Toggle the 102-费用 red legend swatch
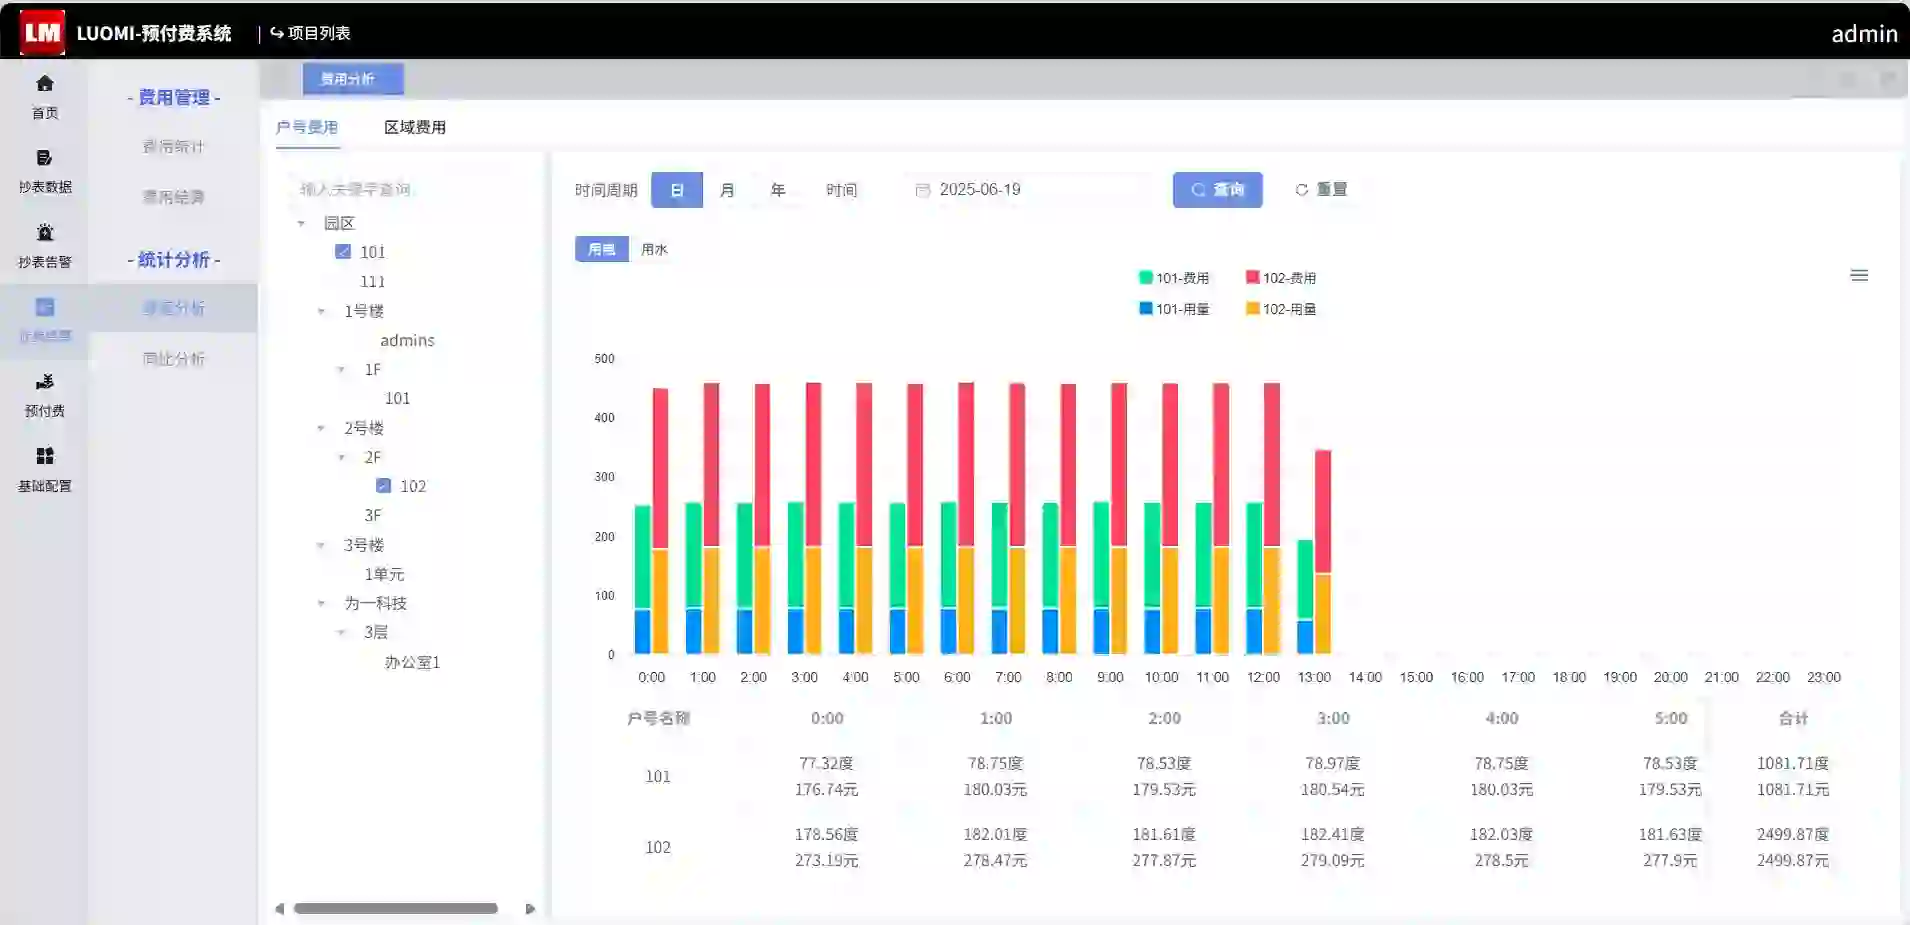Viewport: 1910px width, 925px height. coord(1252,278)
